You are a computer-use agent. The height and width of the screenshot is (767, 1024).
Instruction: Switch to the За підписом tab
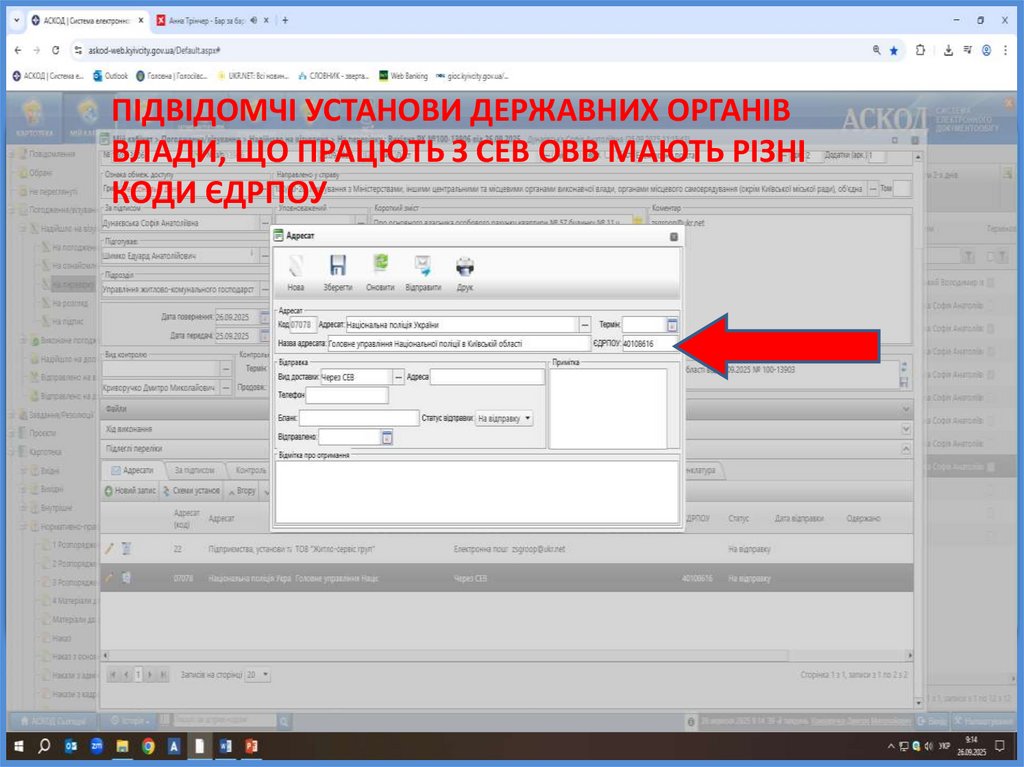tap(194, 470)
